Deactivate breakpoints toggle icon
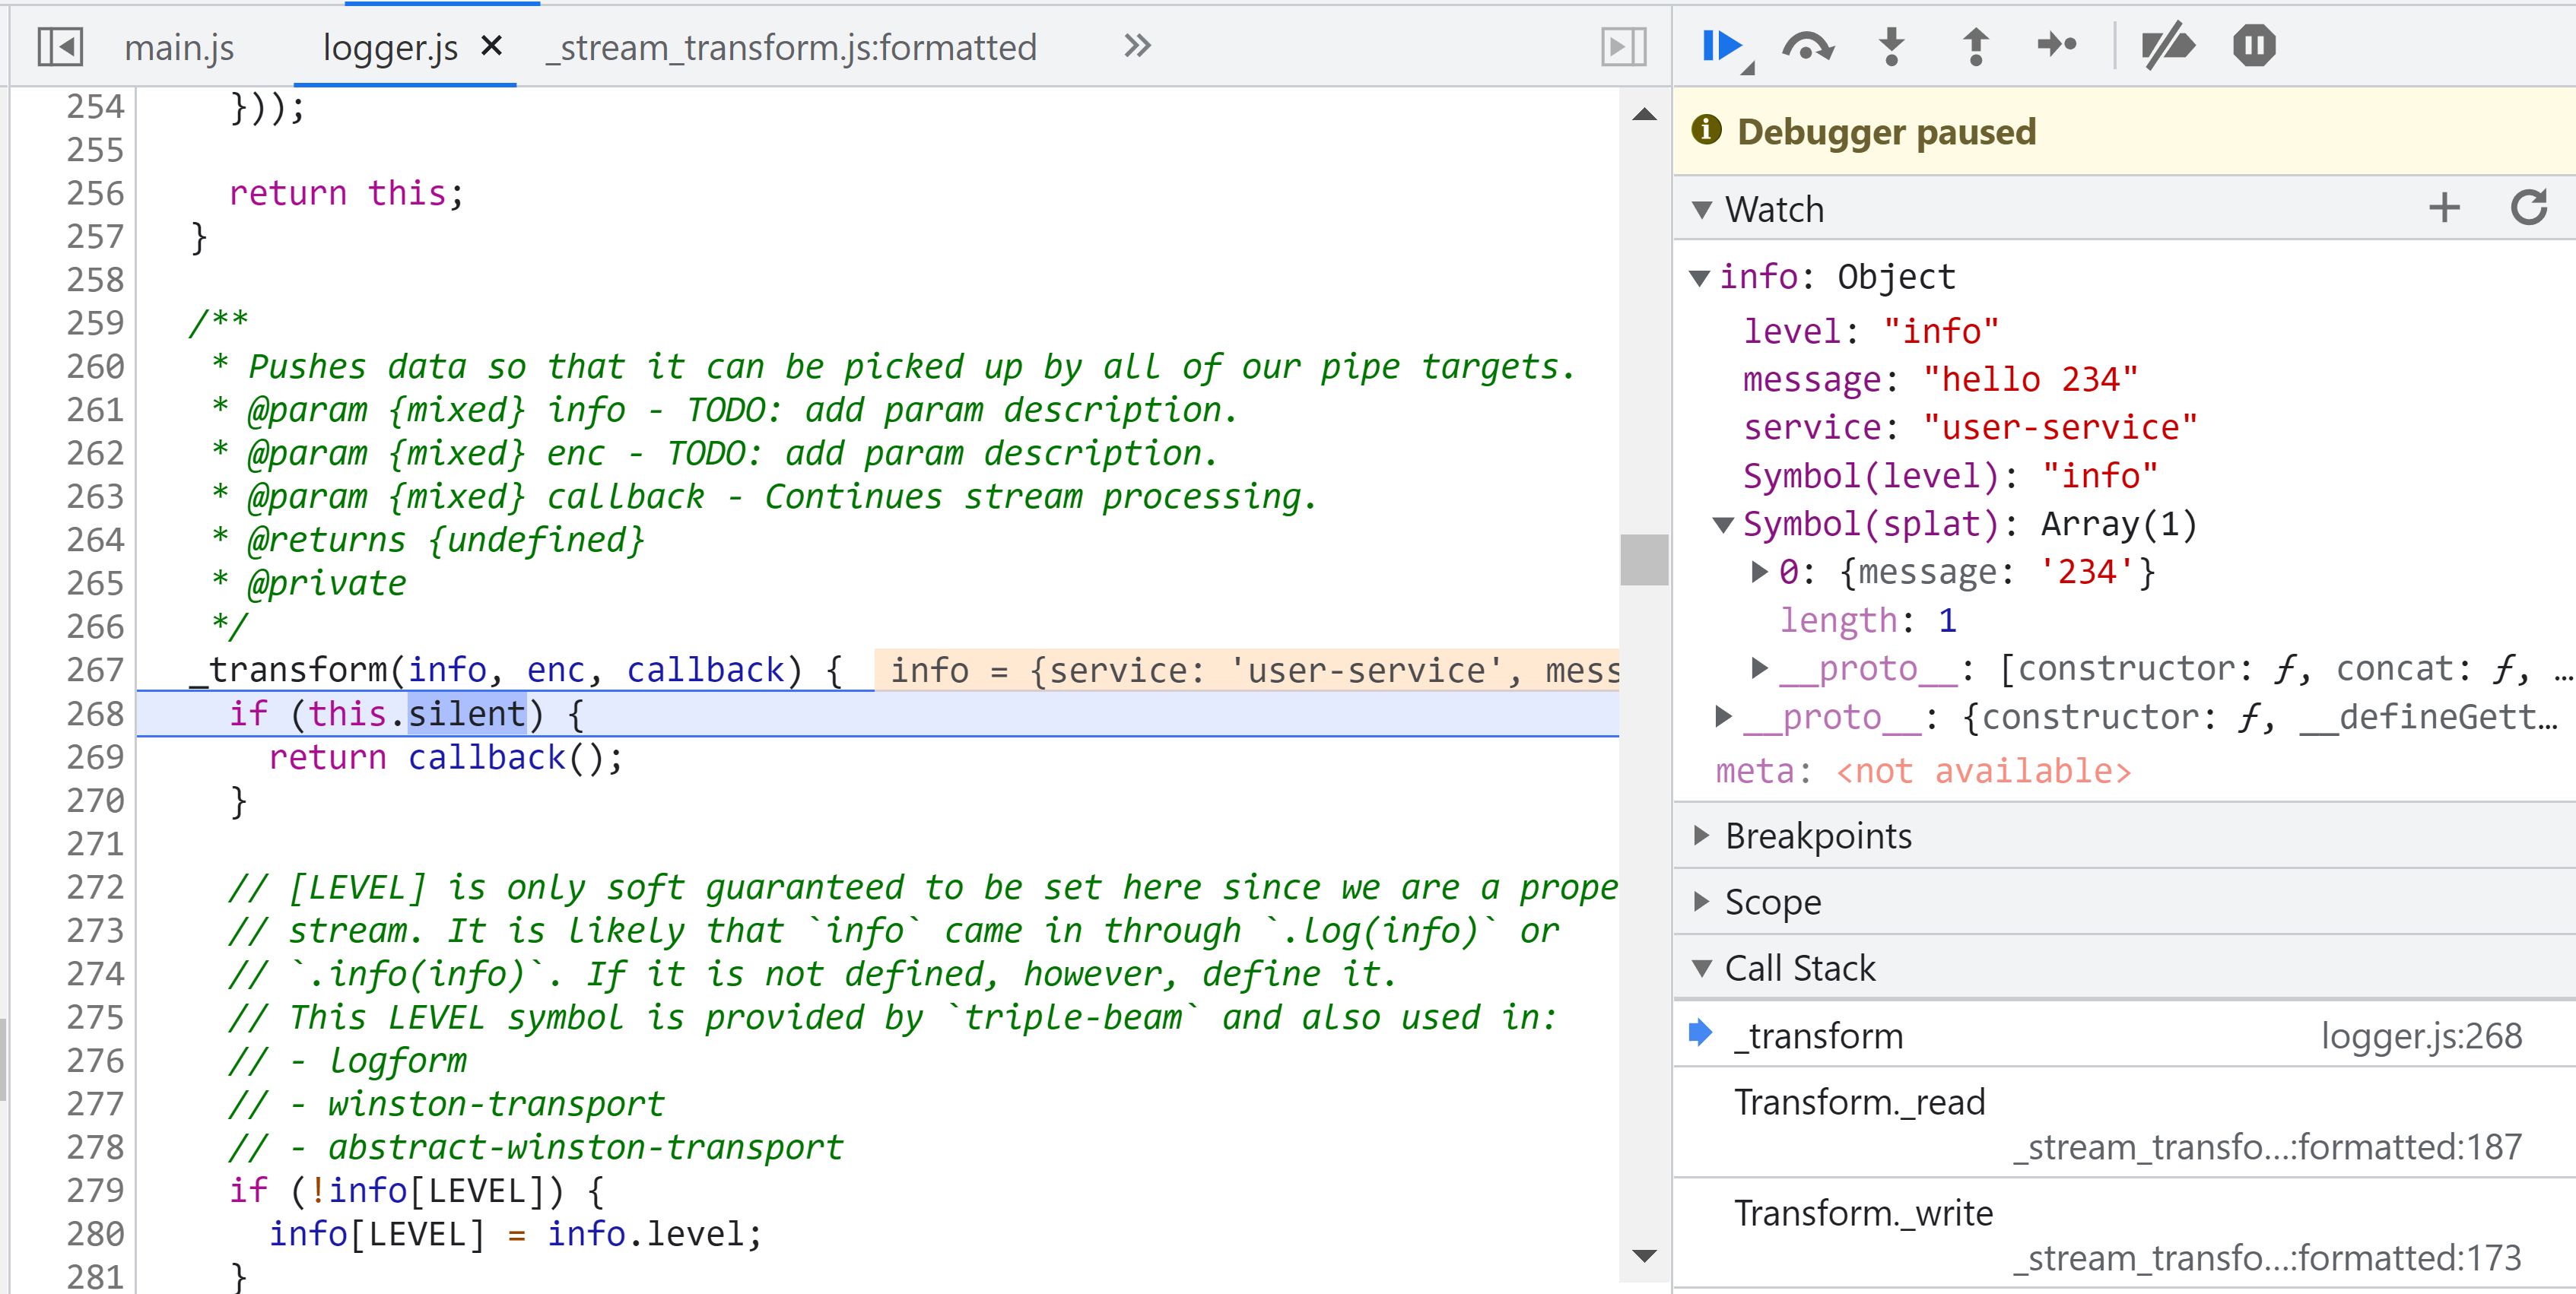Image resolution: width=2576 pixels, height=1294 pixels. click(2167, 46)
